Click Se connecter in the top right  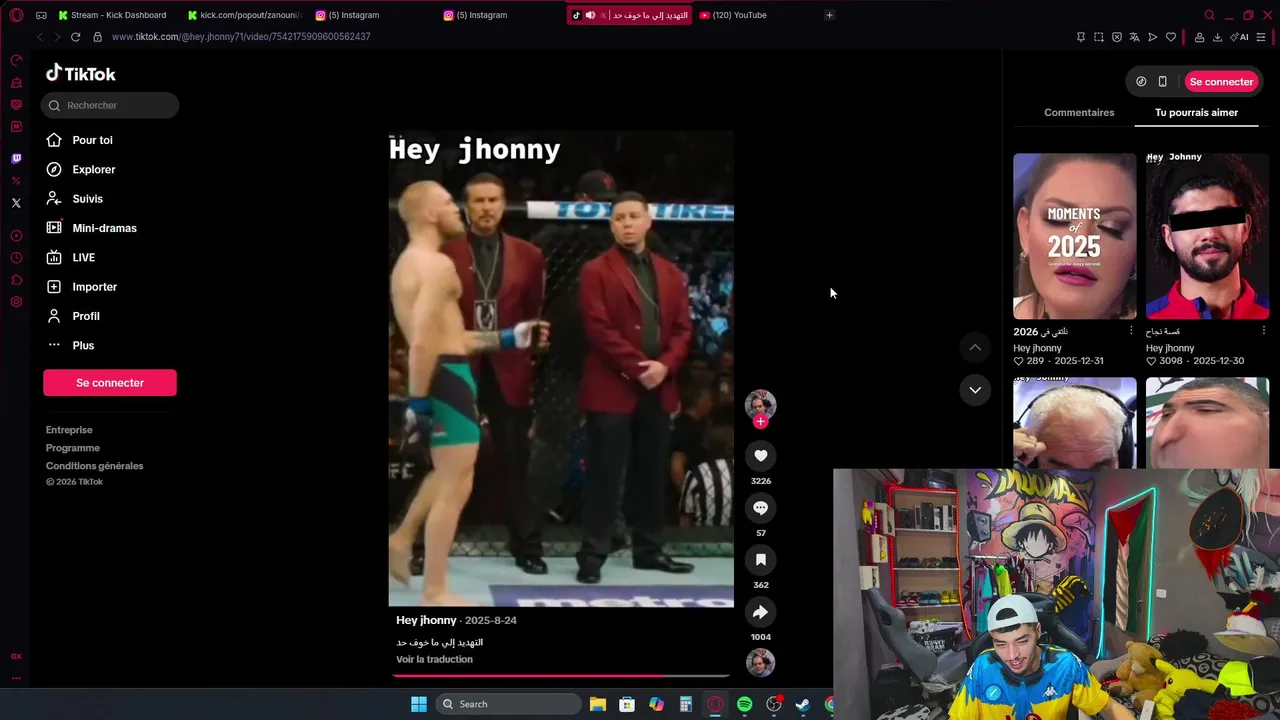1221,82
